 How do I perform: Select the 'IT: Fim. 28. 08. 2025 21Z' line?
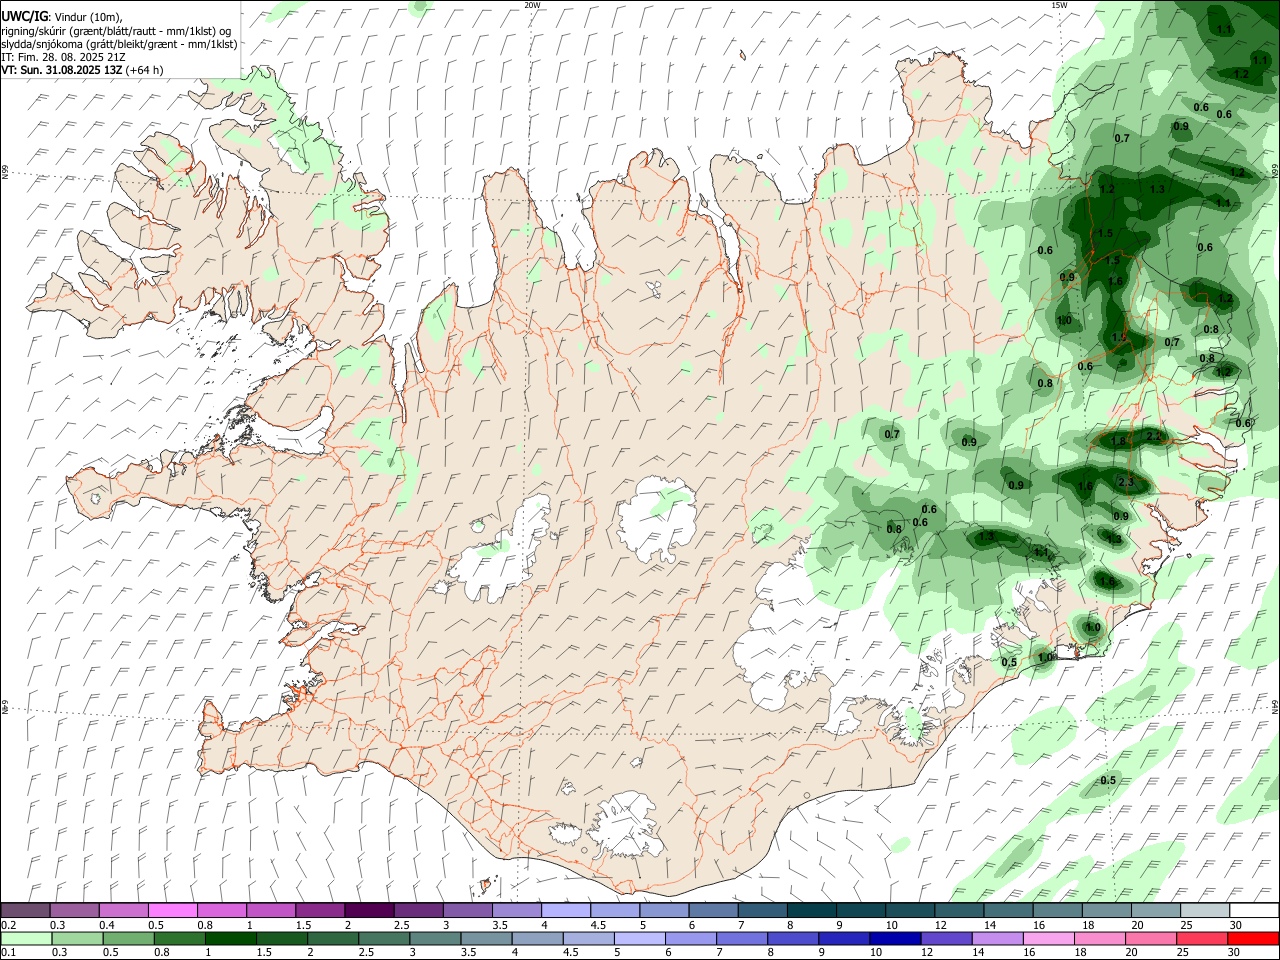pos(64,57)
